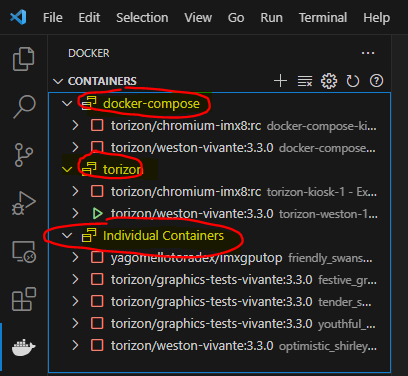Screen dimensions: 408x376
Task: Click stopped icon of optimistic_shirley container
Action: pos(97,345)
